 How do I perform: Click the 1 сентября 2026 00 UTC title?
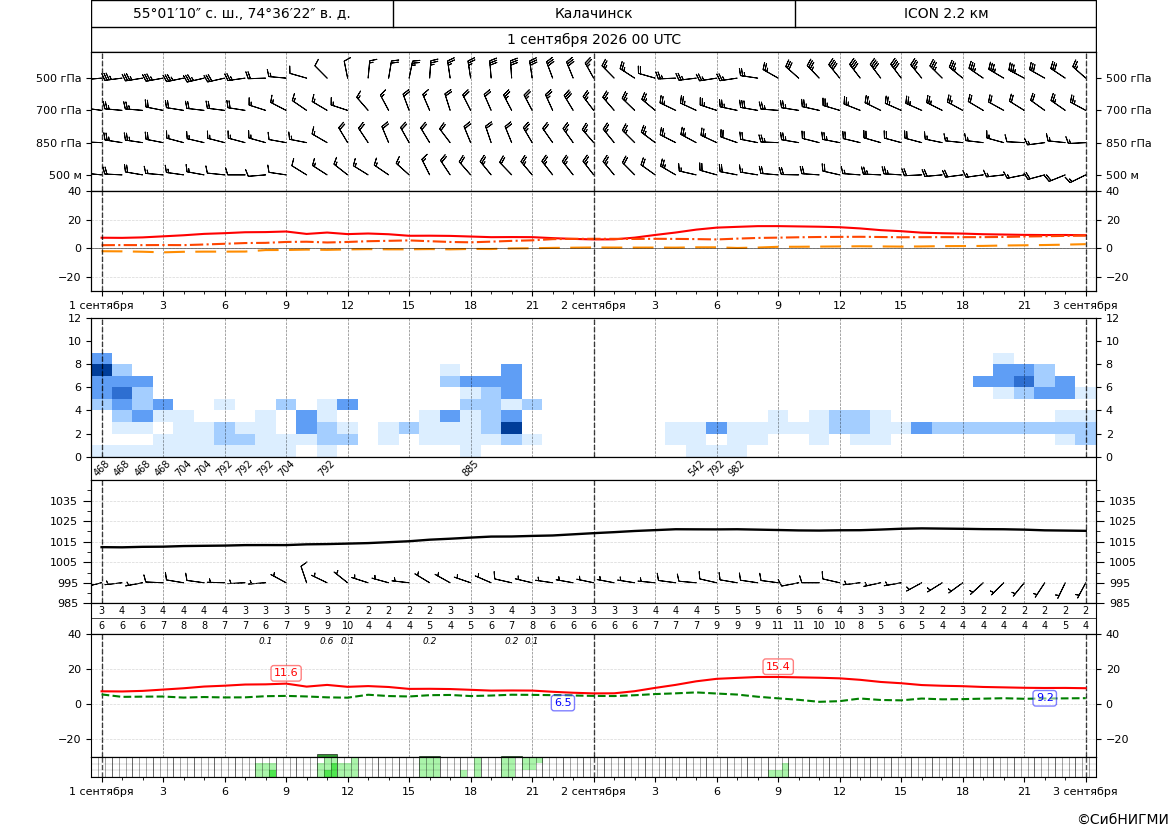coord(593,40)
